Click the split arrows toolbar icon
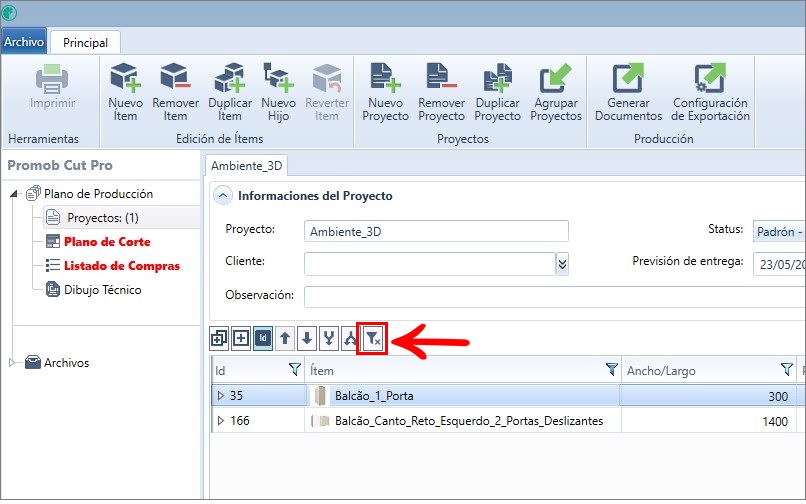806x504 pixels. (x=350, y=338)
